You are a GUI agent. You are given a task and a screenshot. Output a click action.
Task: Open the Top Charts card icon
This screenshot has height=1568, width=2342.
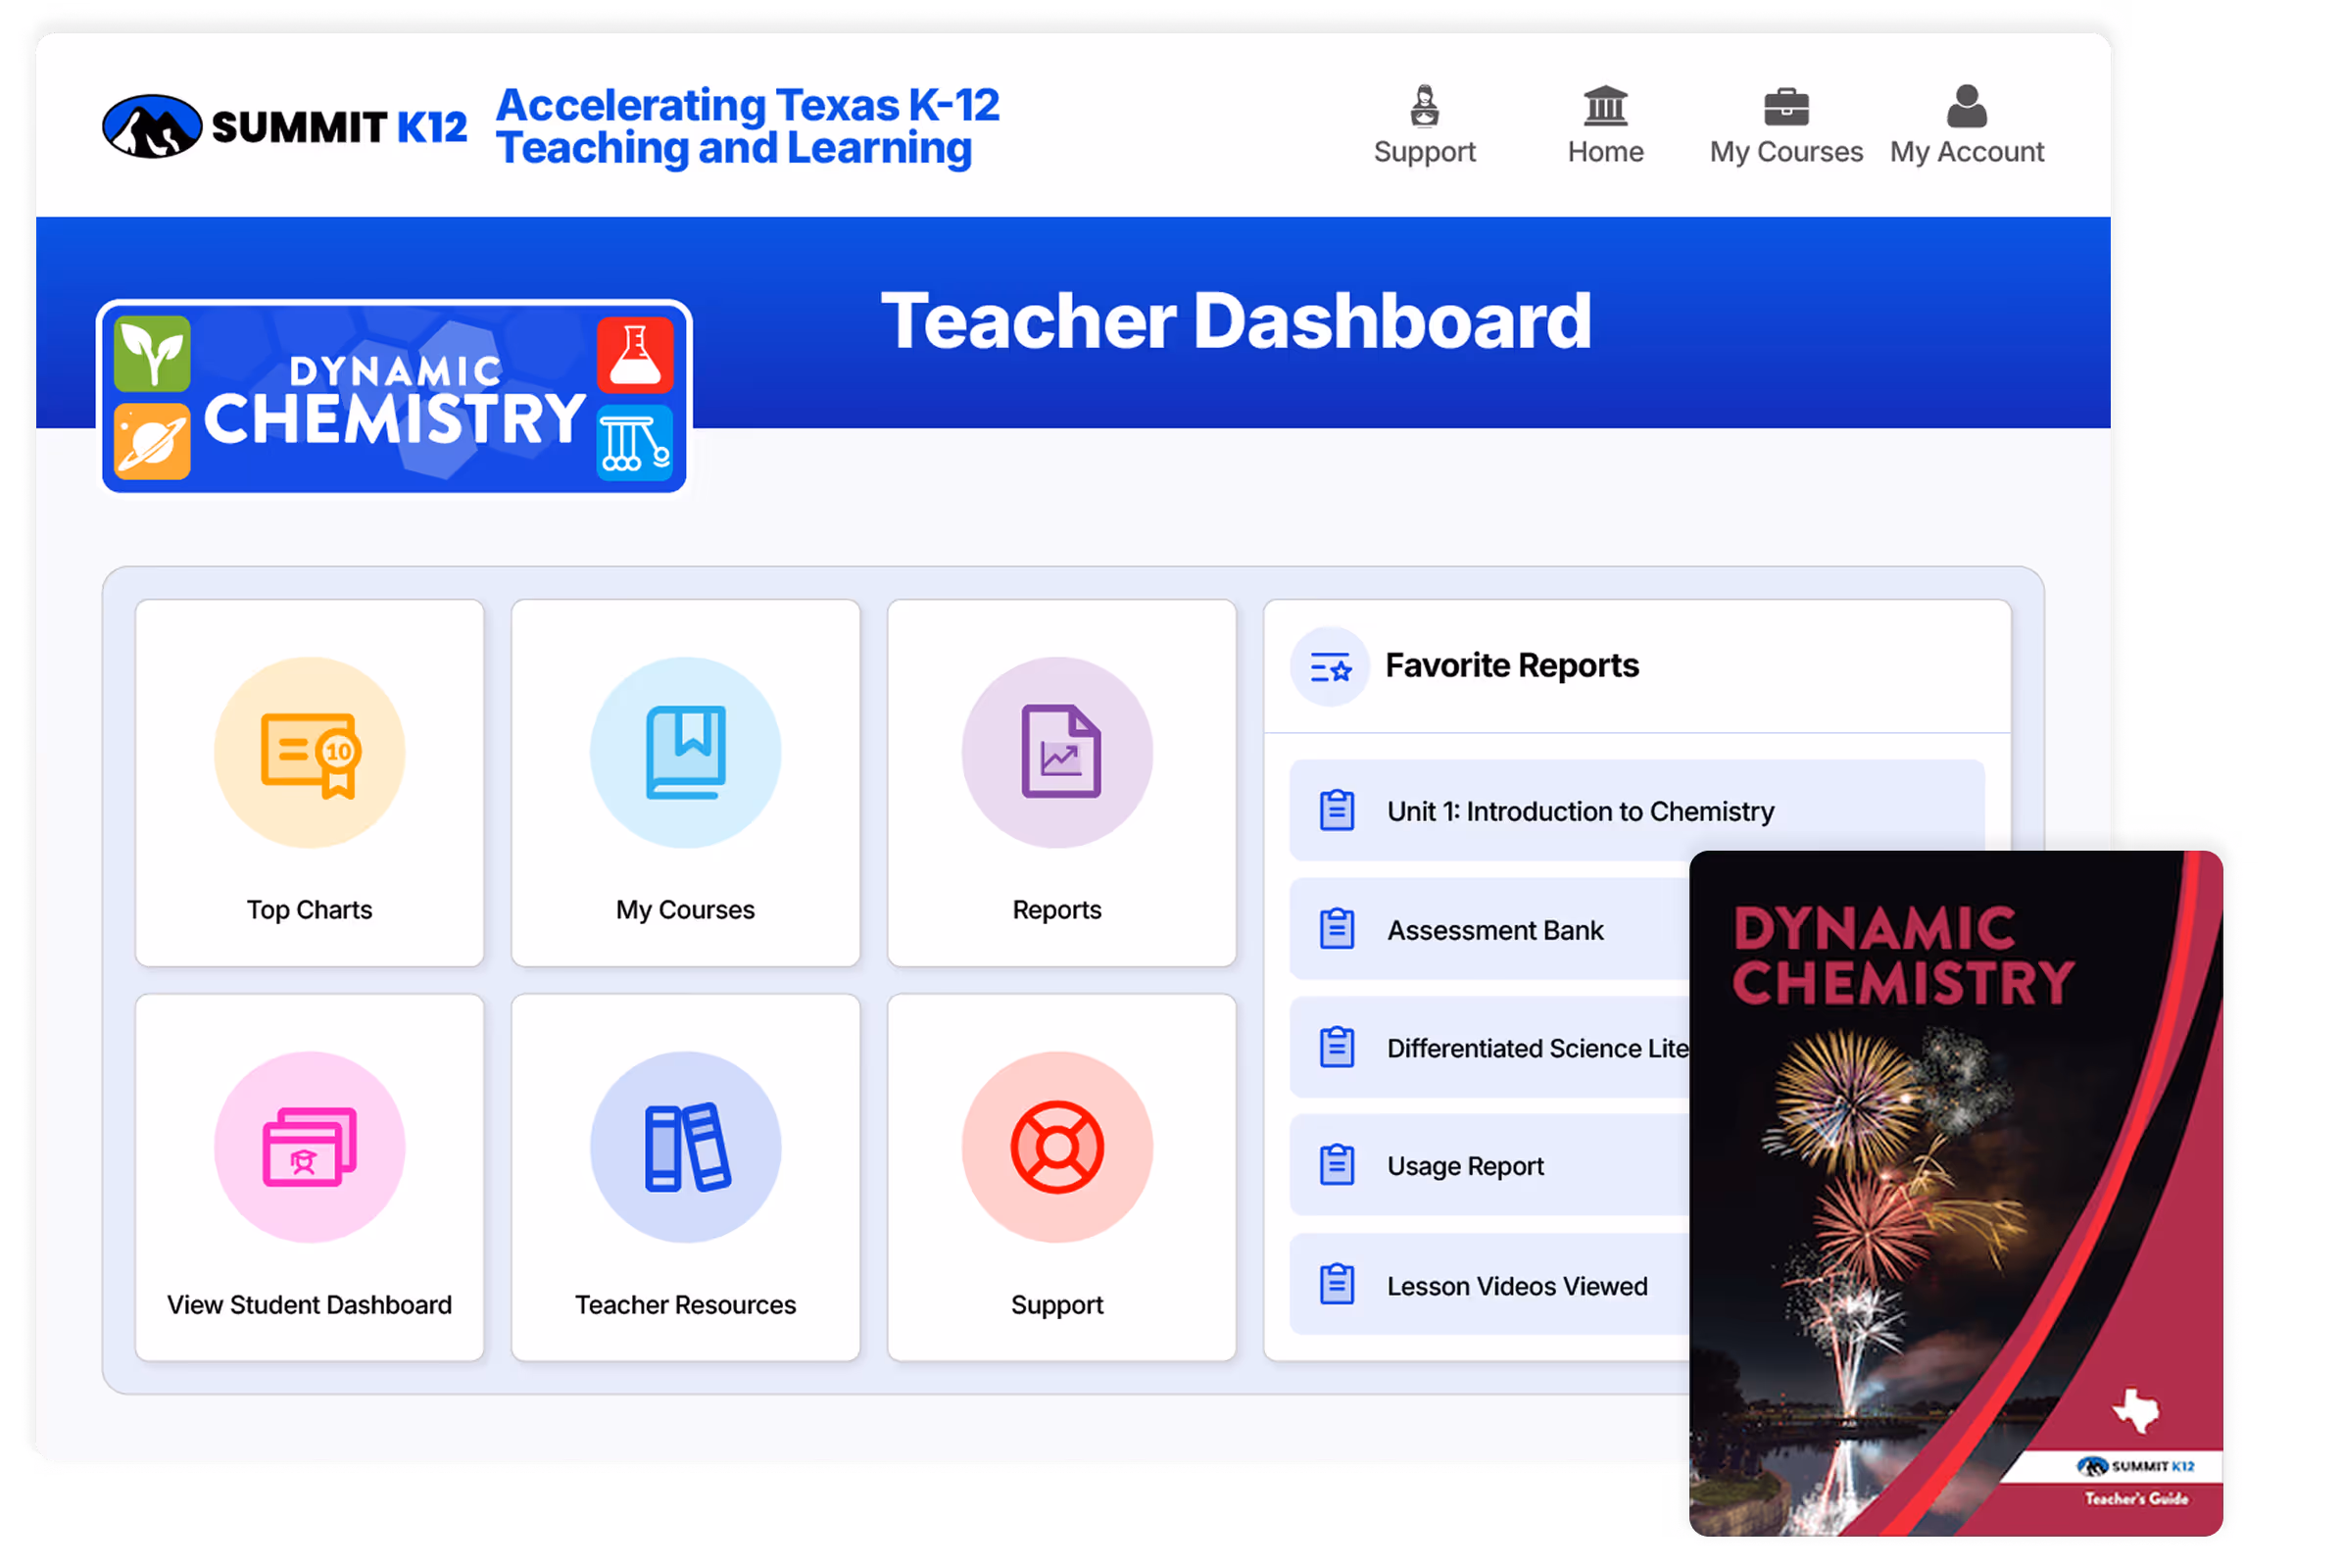click(309, 752)
